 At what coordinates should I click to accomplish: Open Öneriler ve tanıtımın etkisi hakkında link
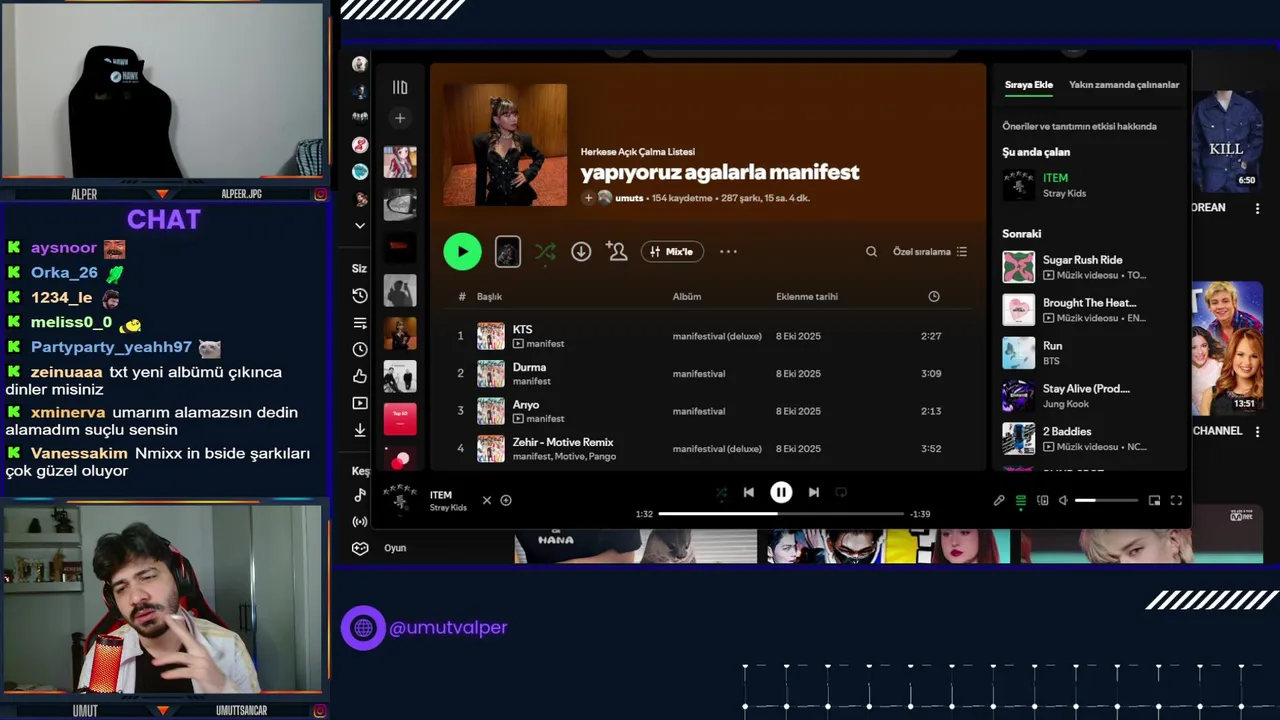(1080, 127)
